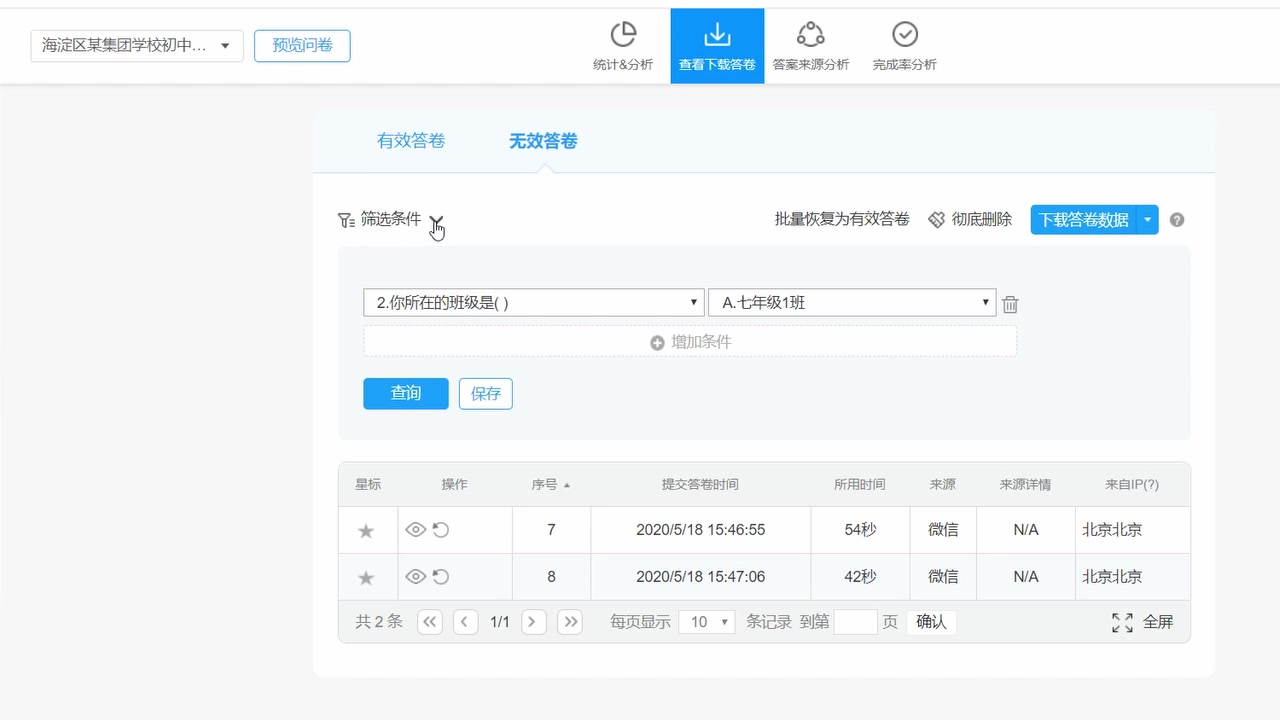Click the timestamp 2020/5/18 15:46:55
1280x720 pixels.
[701, 530]
